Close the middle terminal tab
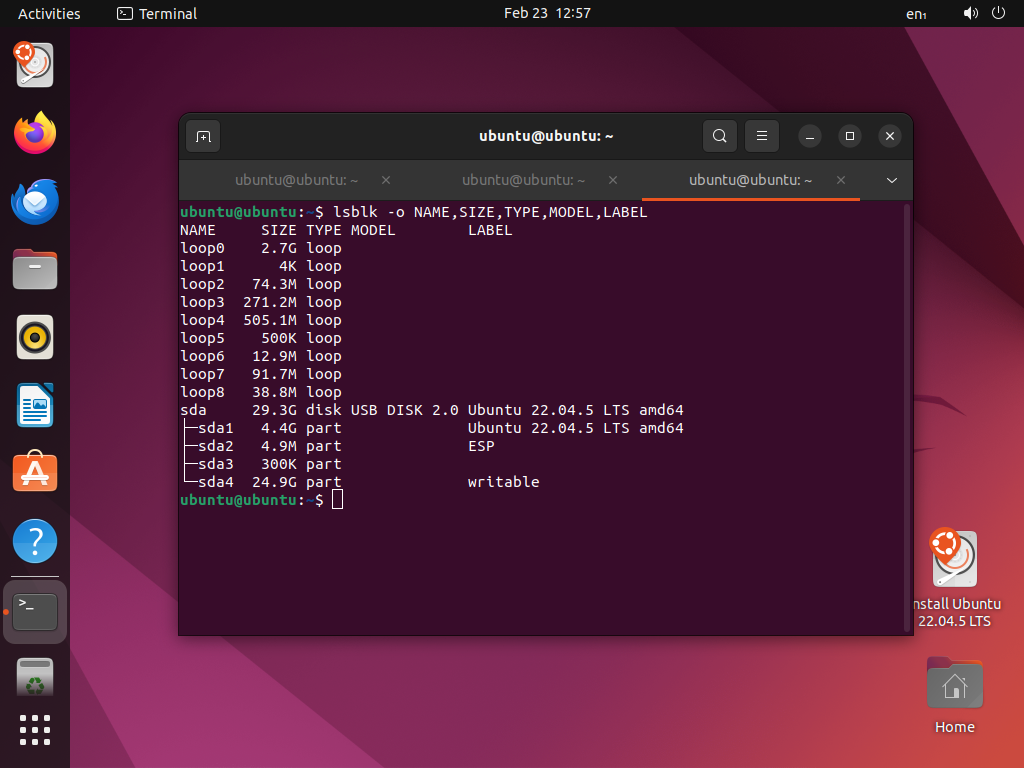Image resolution: width=1024 pixels, height=768 pixels. click(612, 181)
